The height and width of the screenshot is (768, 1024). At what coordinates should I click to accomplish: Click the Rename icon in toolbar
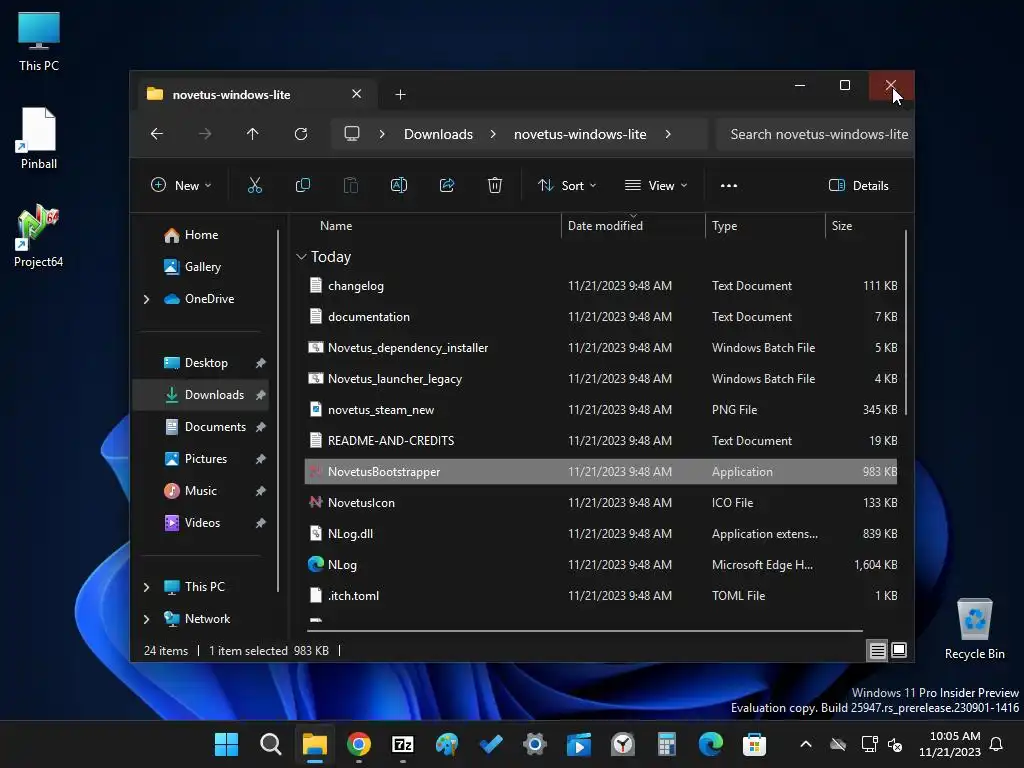(399, 185)
